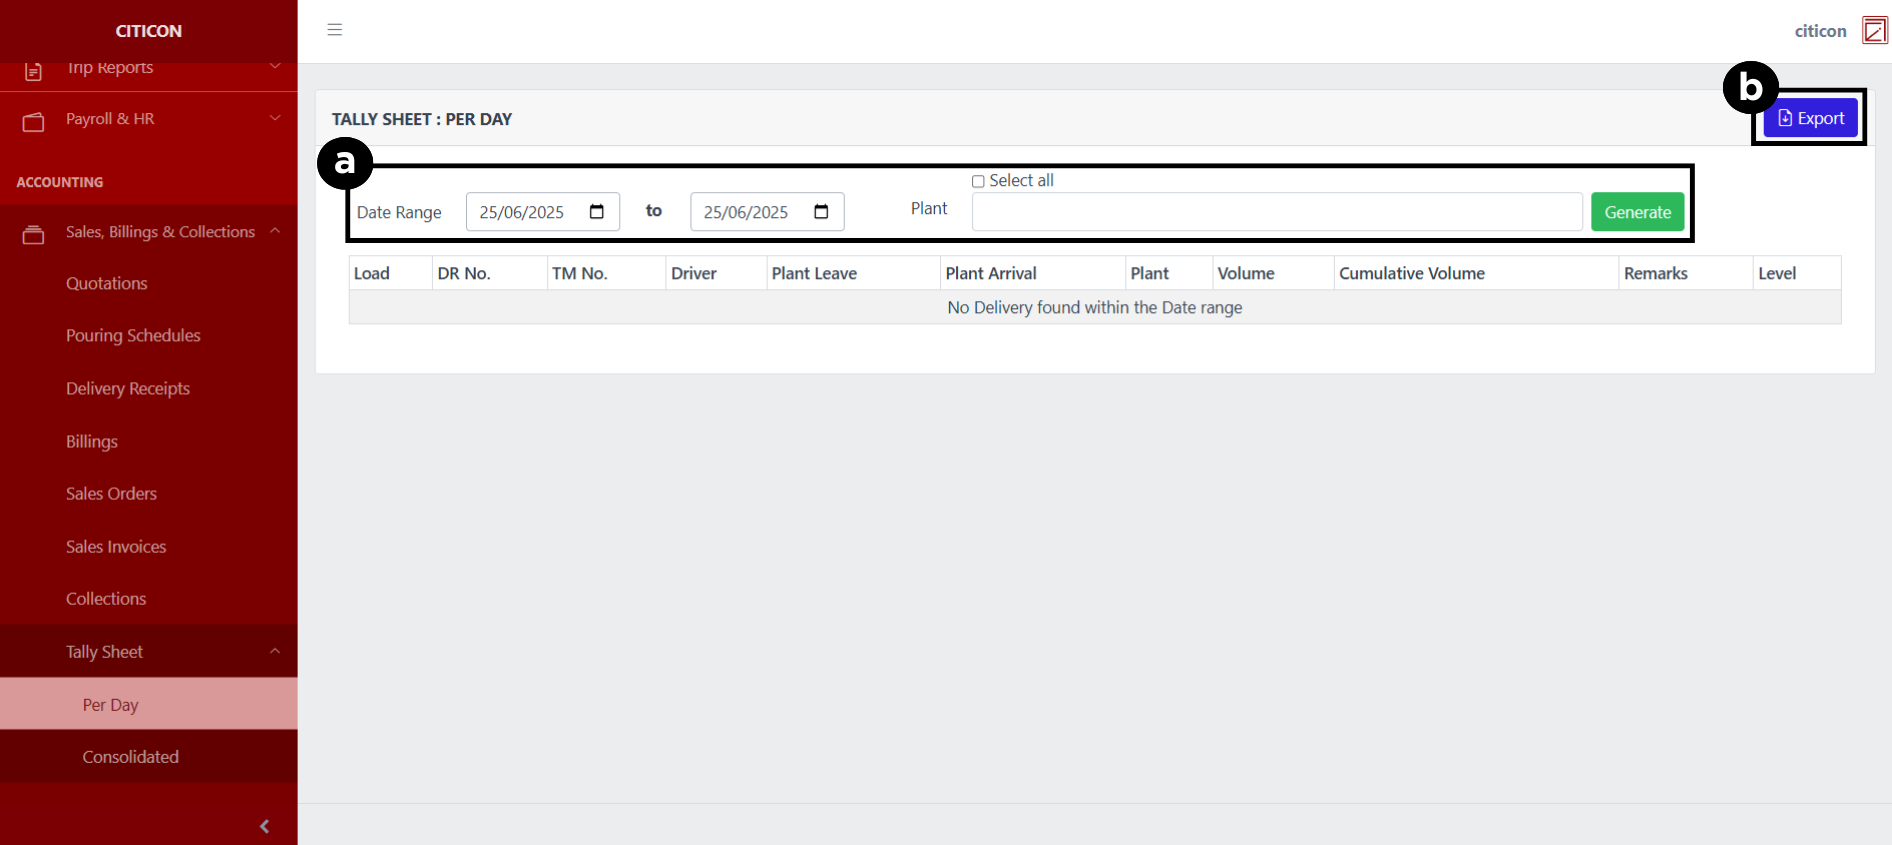The width and height of the screenshot is (1892, 845).
Task: Click the Payroll & HR wallet icon
Action: (34, 122)
